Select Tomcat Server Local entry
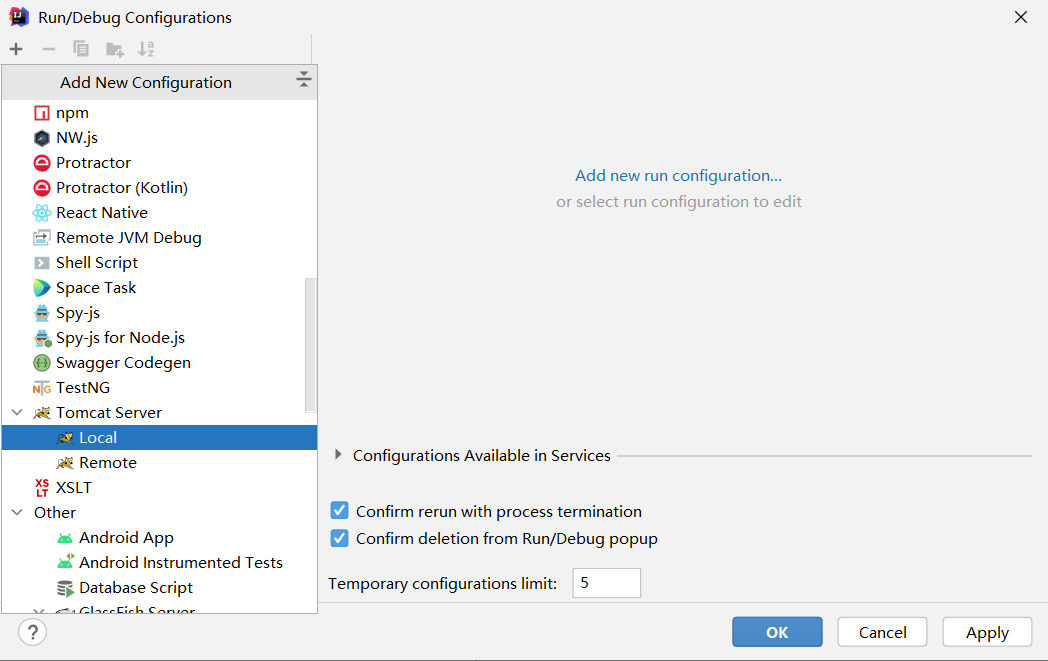Image resolution: width=1048 pixels, height=661 pixels. pos(160,438)
